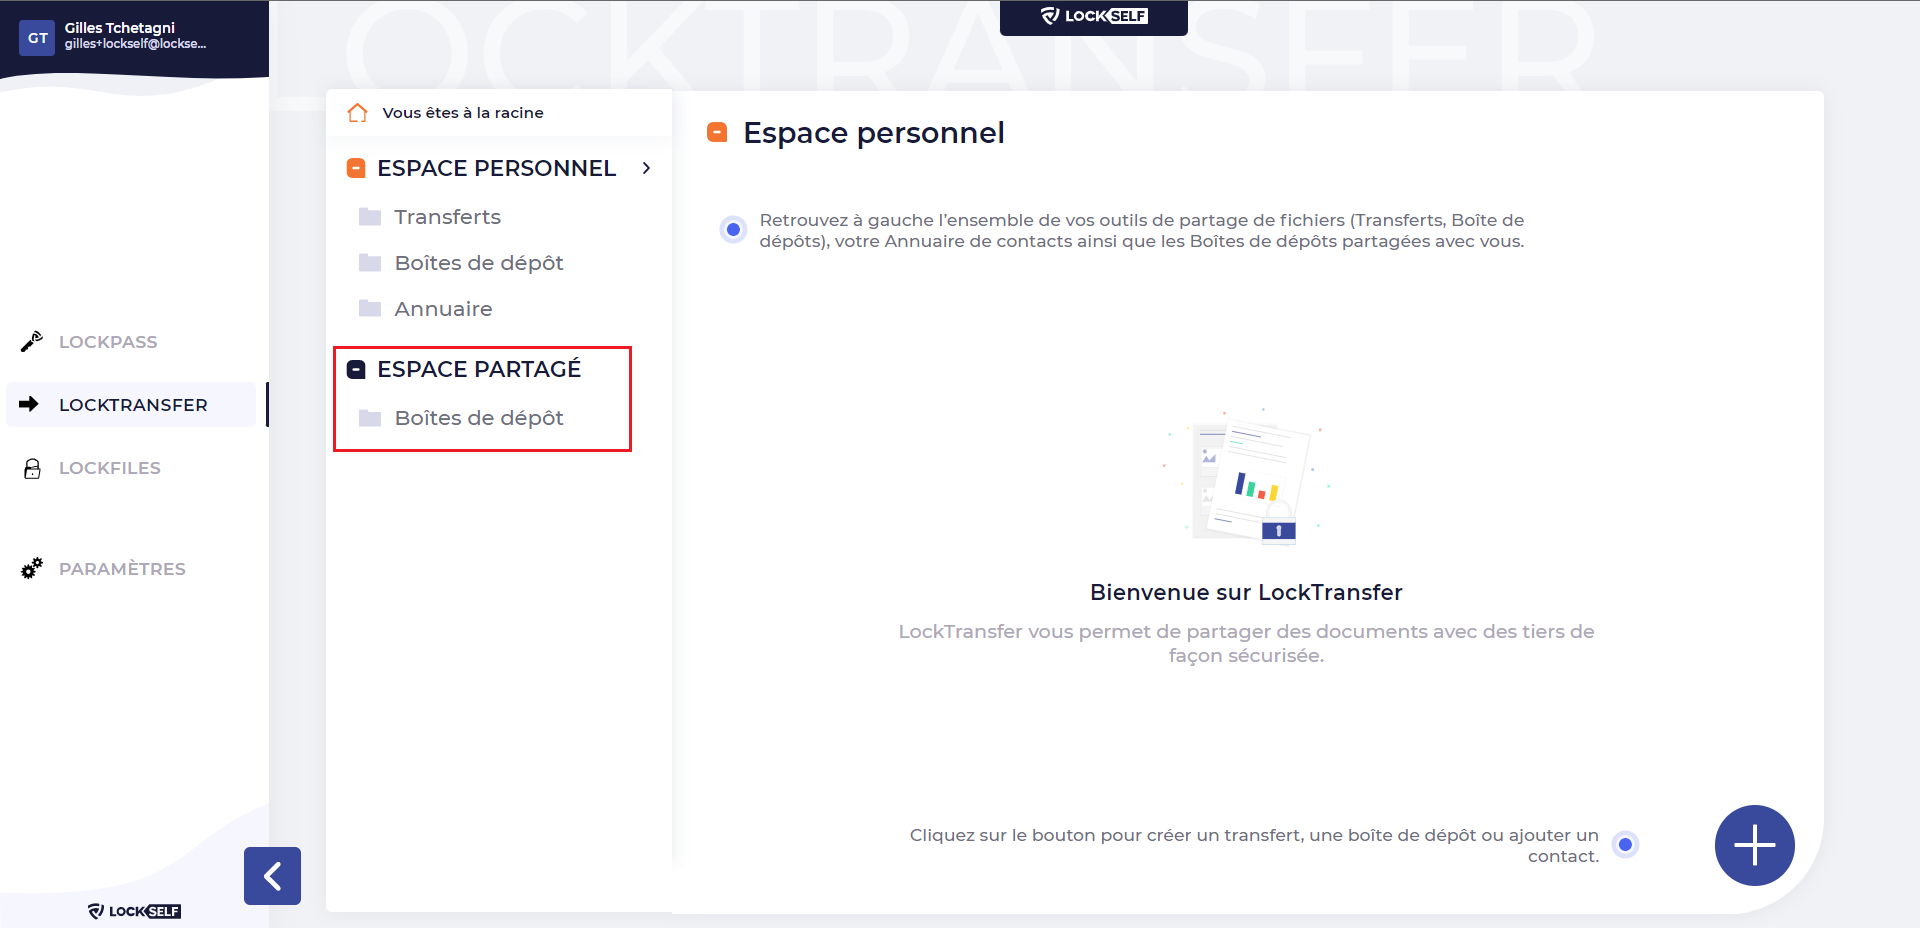The height and width of the screenshot is (928, 1920).
Task: Collapse the Espace Partagé section toggle
Action: point(356,369)
